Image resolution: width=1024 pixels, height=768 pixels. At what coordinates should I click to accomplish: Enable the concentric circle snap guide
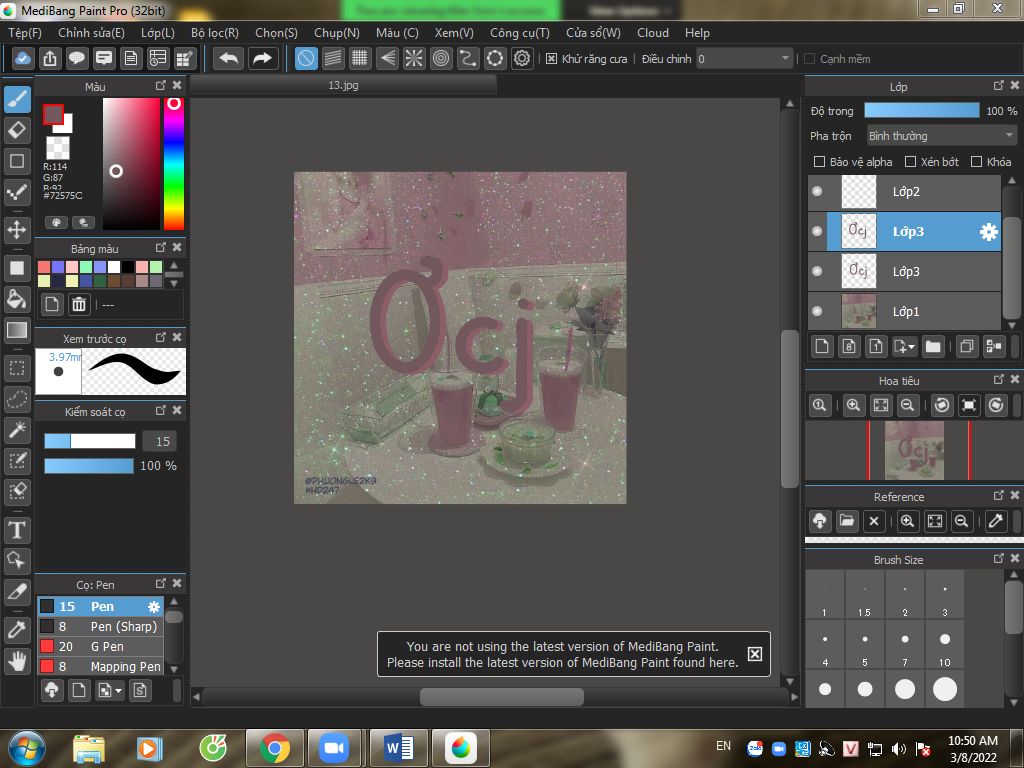441,59
